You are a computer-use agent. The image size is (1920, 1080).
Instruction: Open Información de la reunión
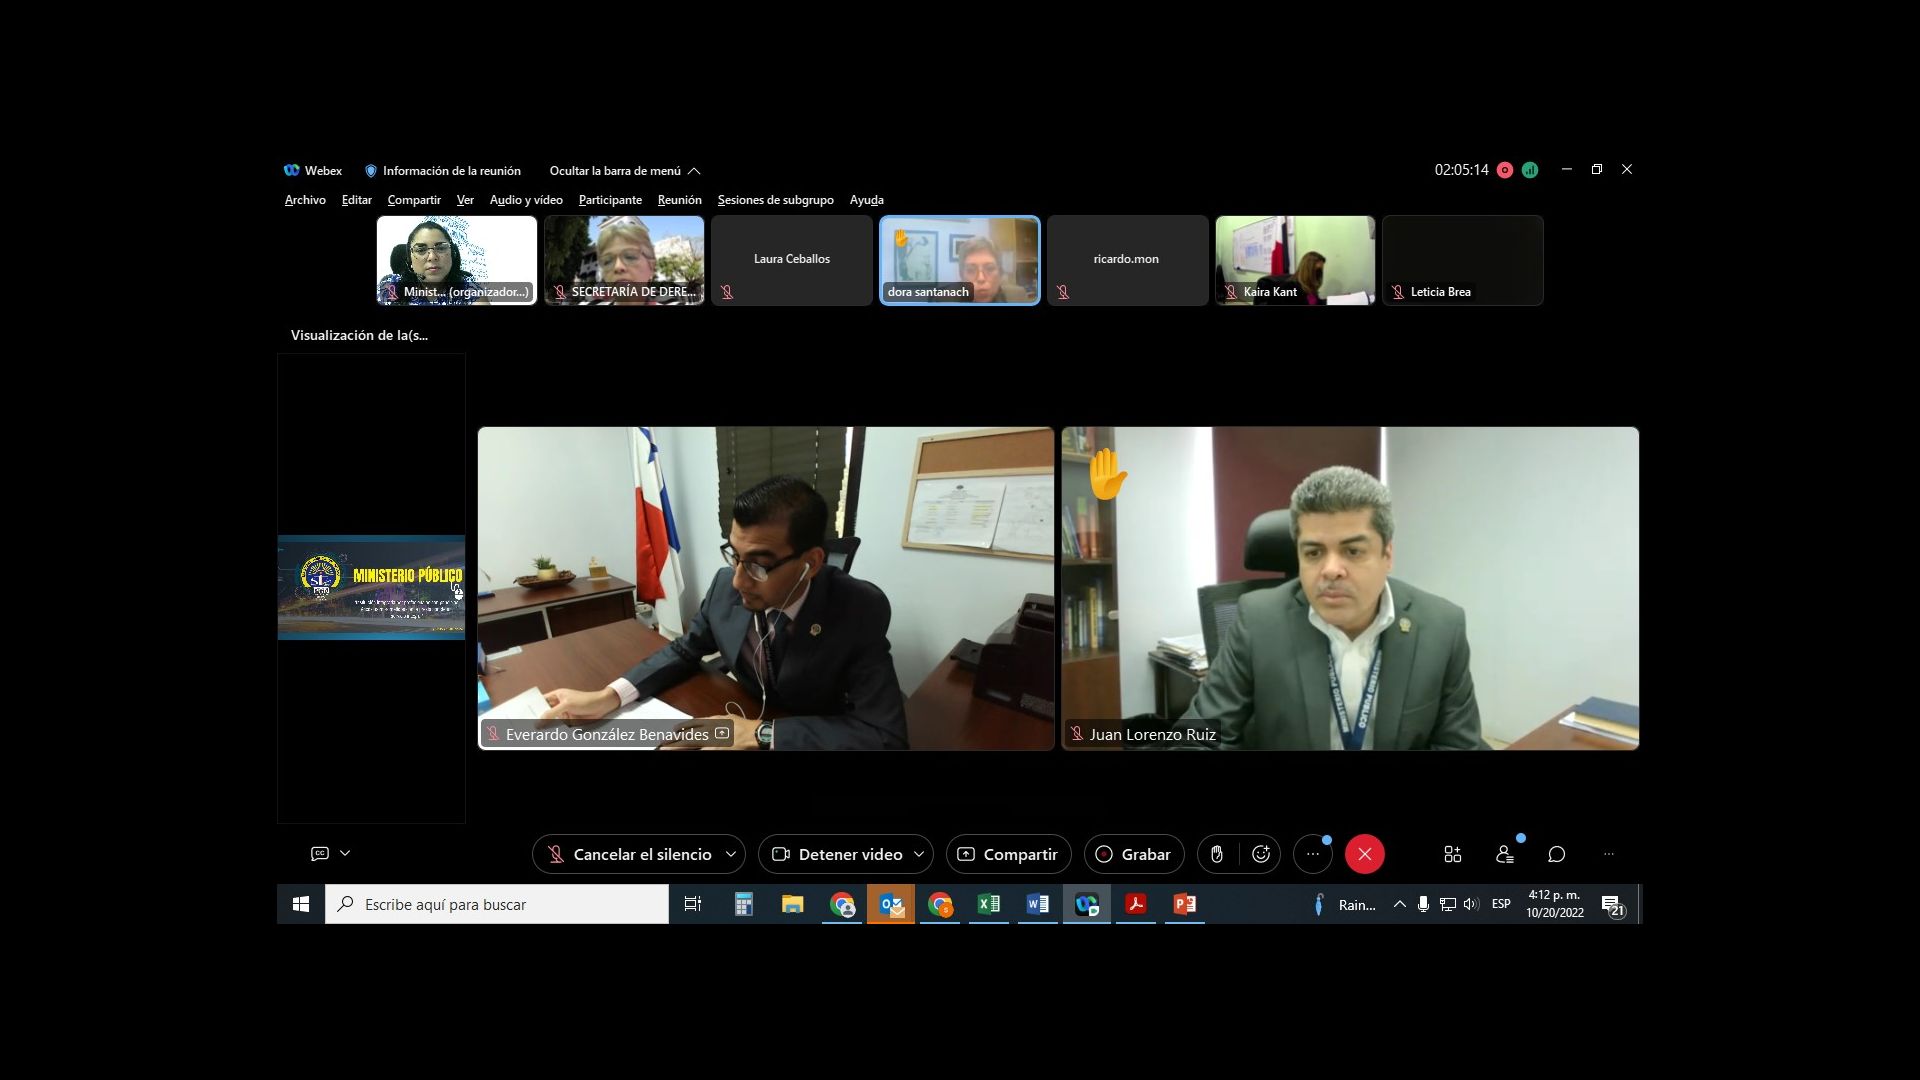443,171
